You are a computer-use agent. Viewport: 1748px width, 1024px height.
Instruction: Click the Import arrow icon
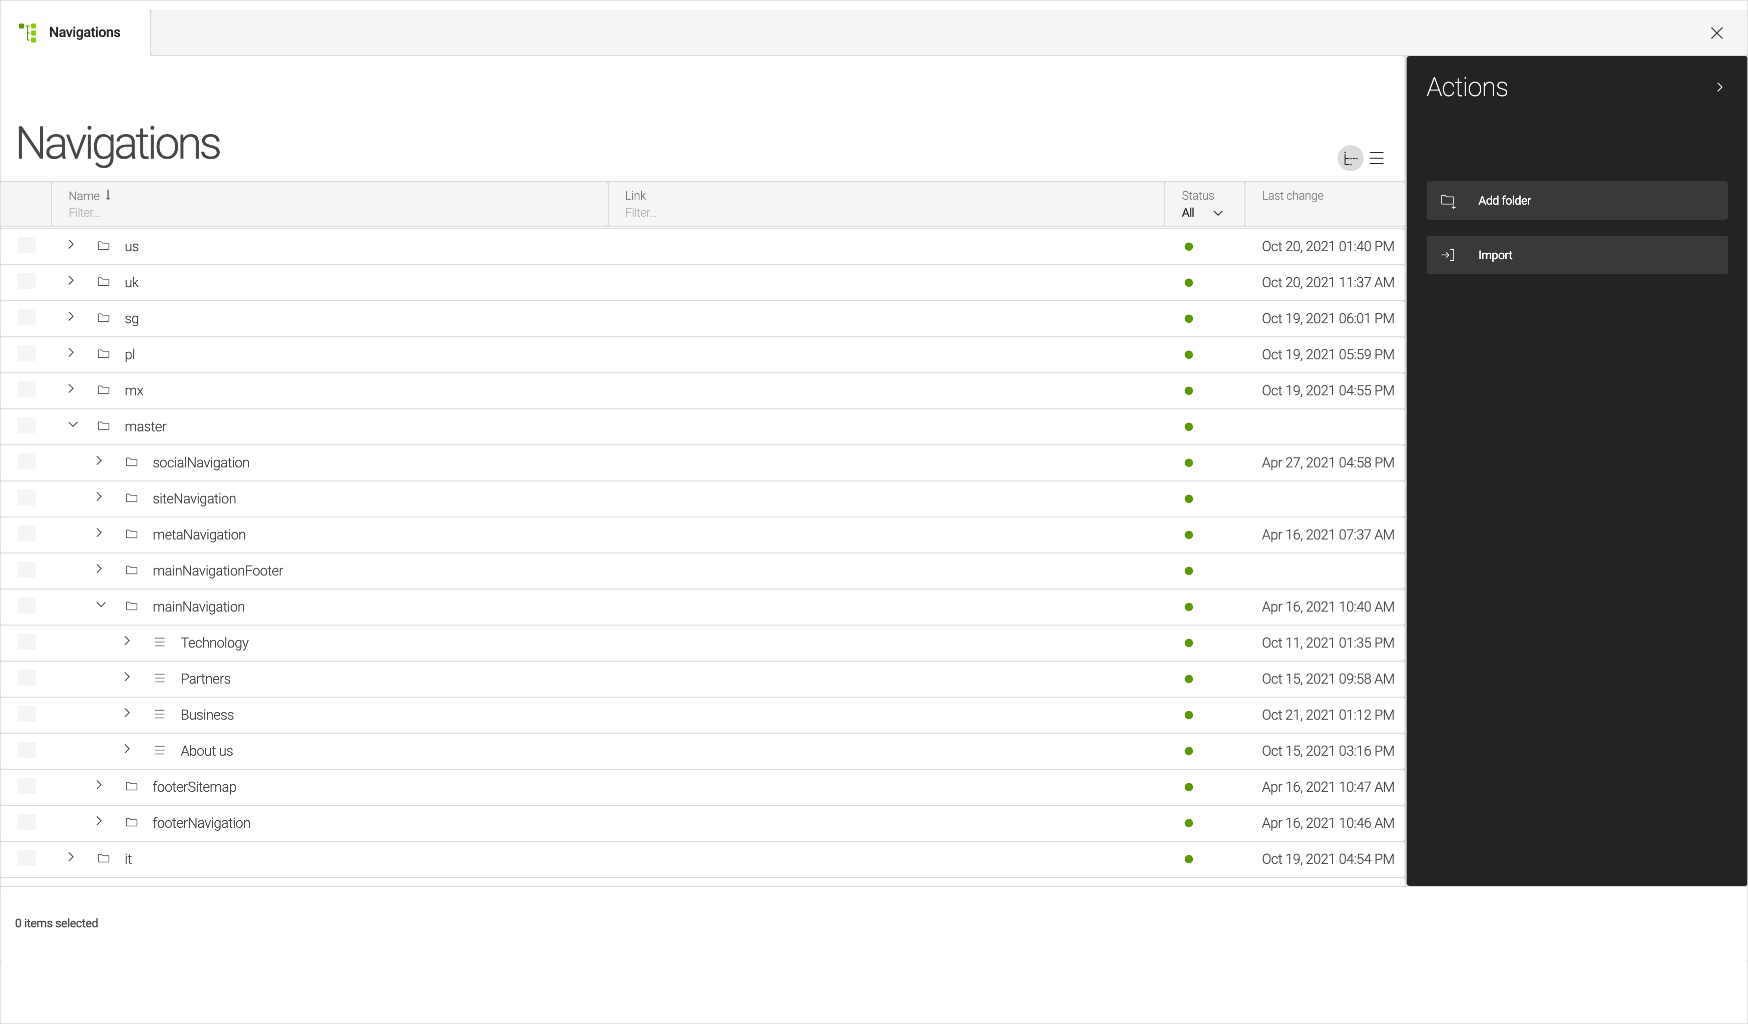point(1447,255)
